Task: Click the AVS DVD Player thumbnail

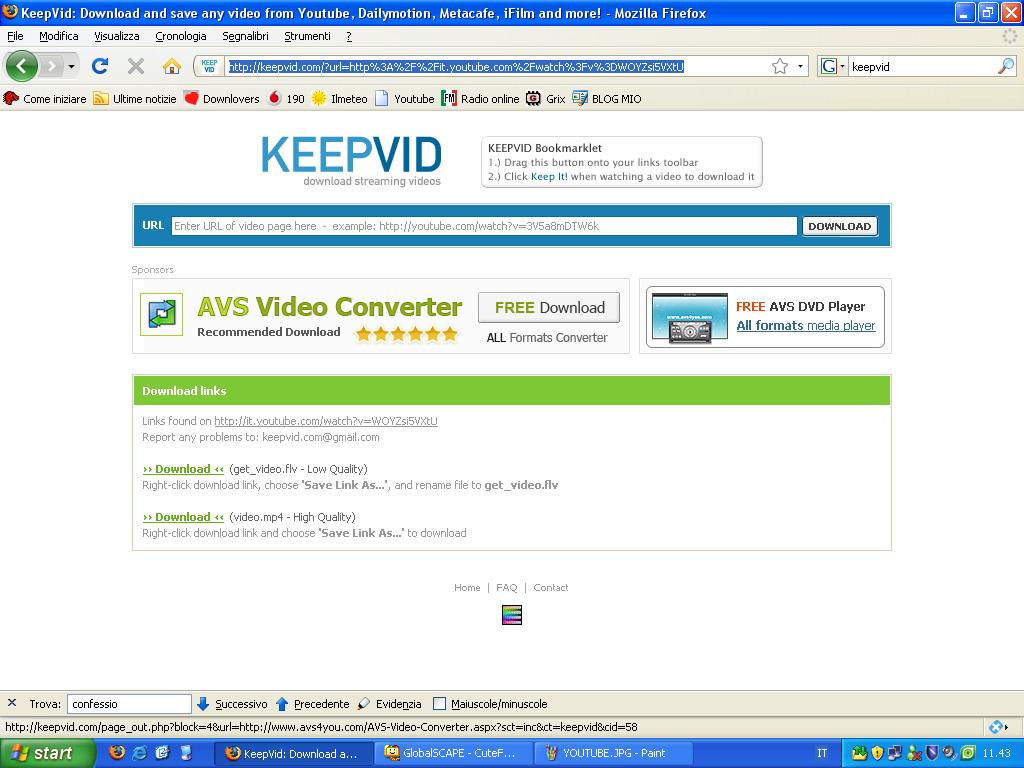Action: coord(690,318)
